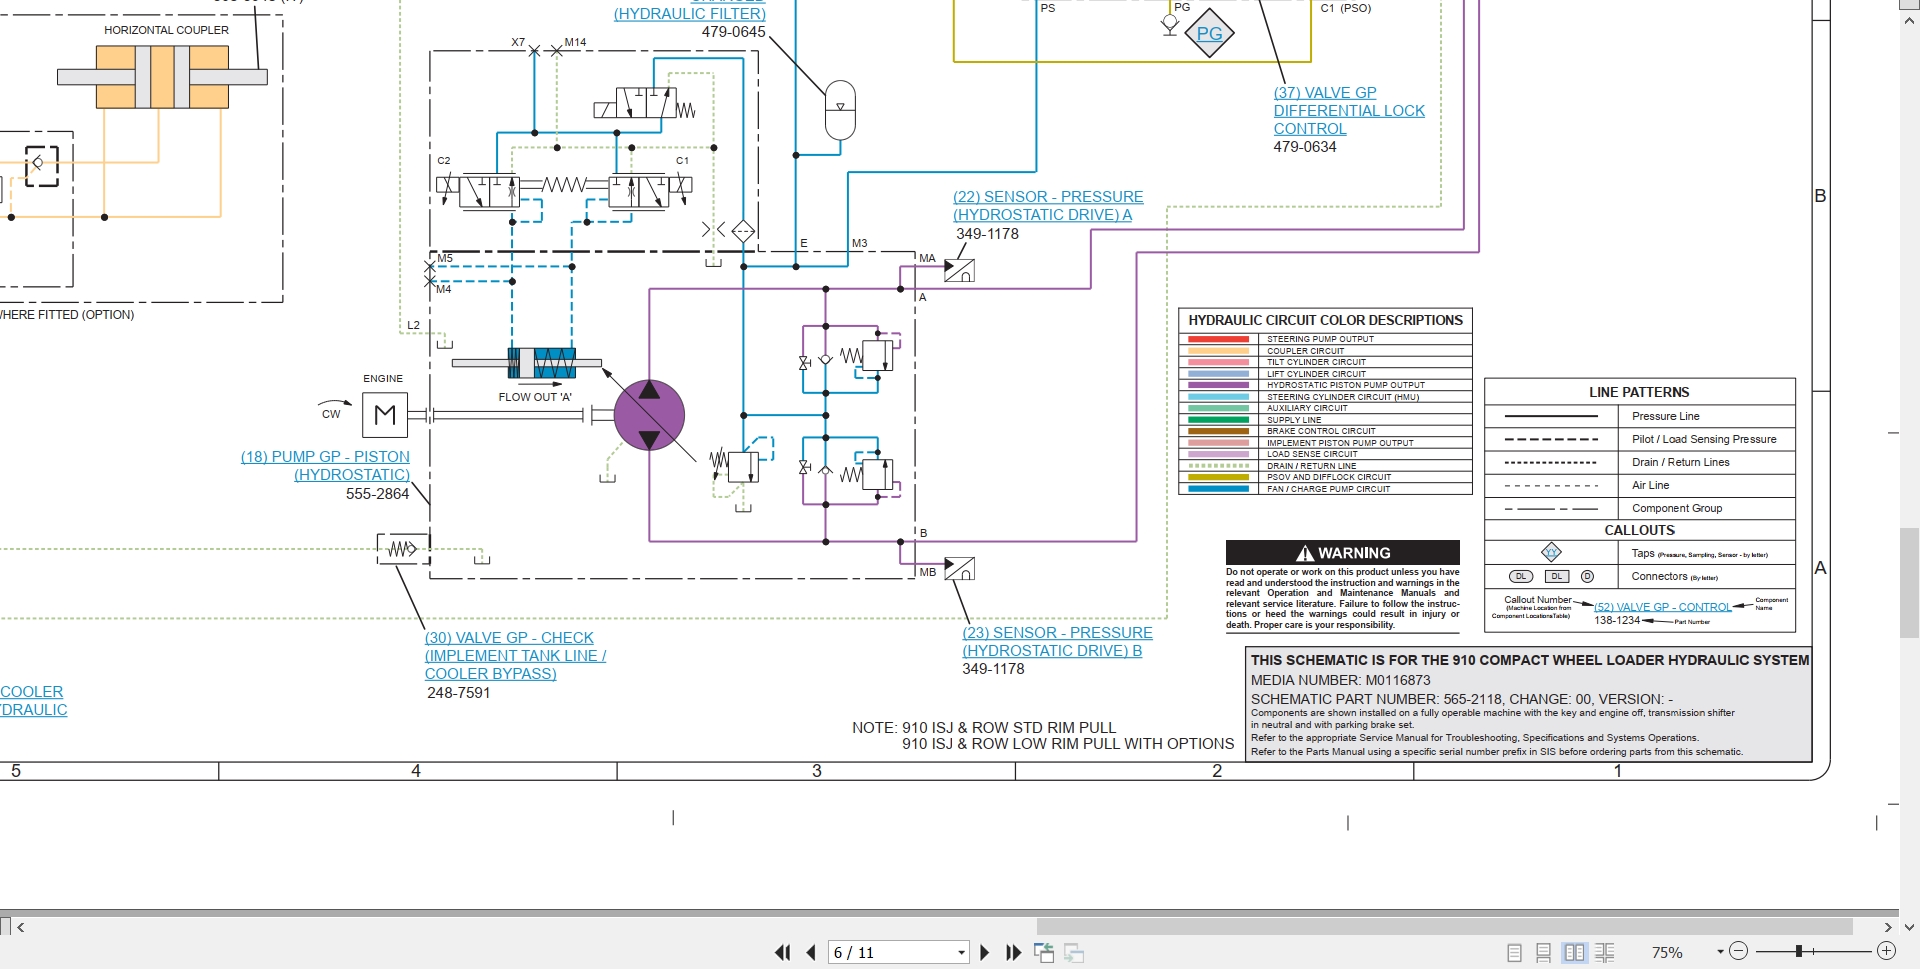The width and height of the screenshot is (1920, 969).
Task: Jump to the last page
Action: click(x=1013, y=953)
